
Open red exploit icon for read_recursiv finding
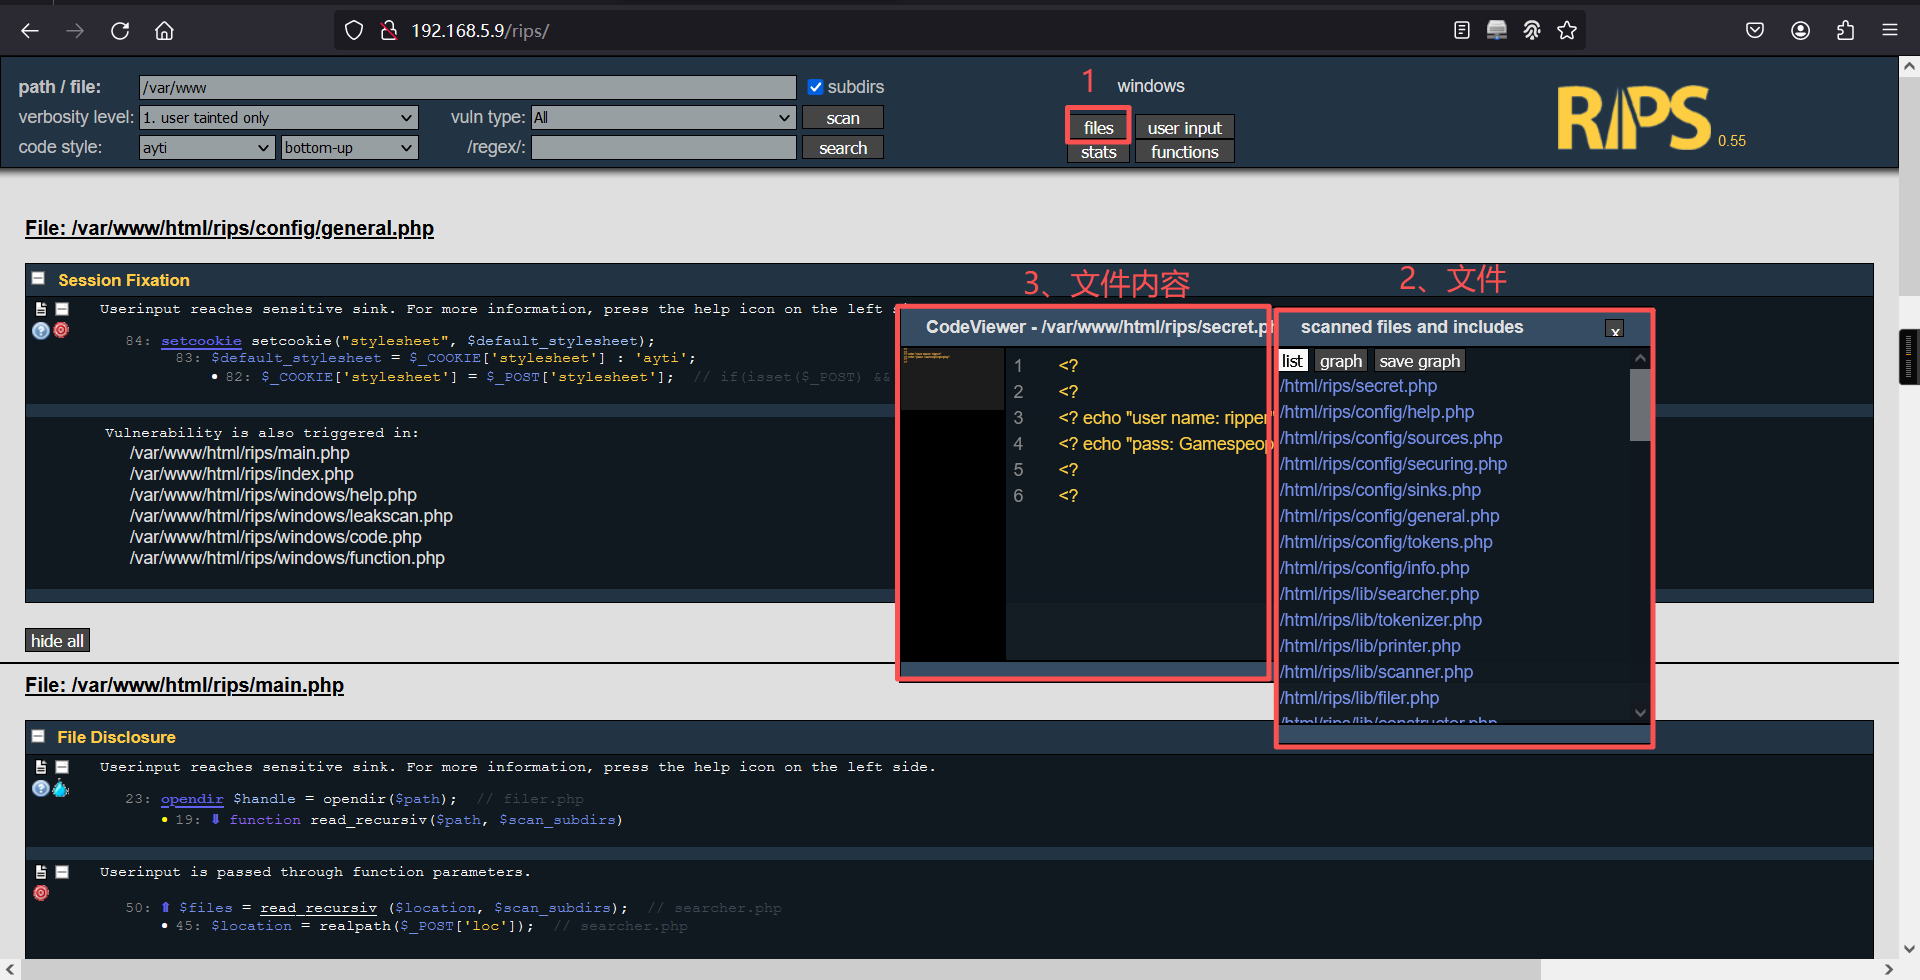coord(41,893)
